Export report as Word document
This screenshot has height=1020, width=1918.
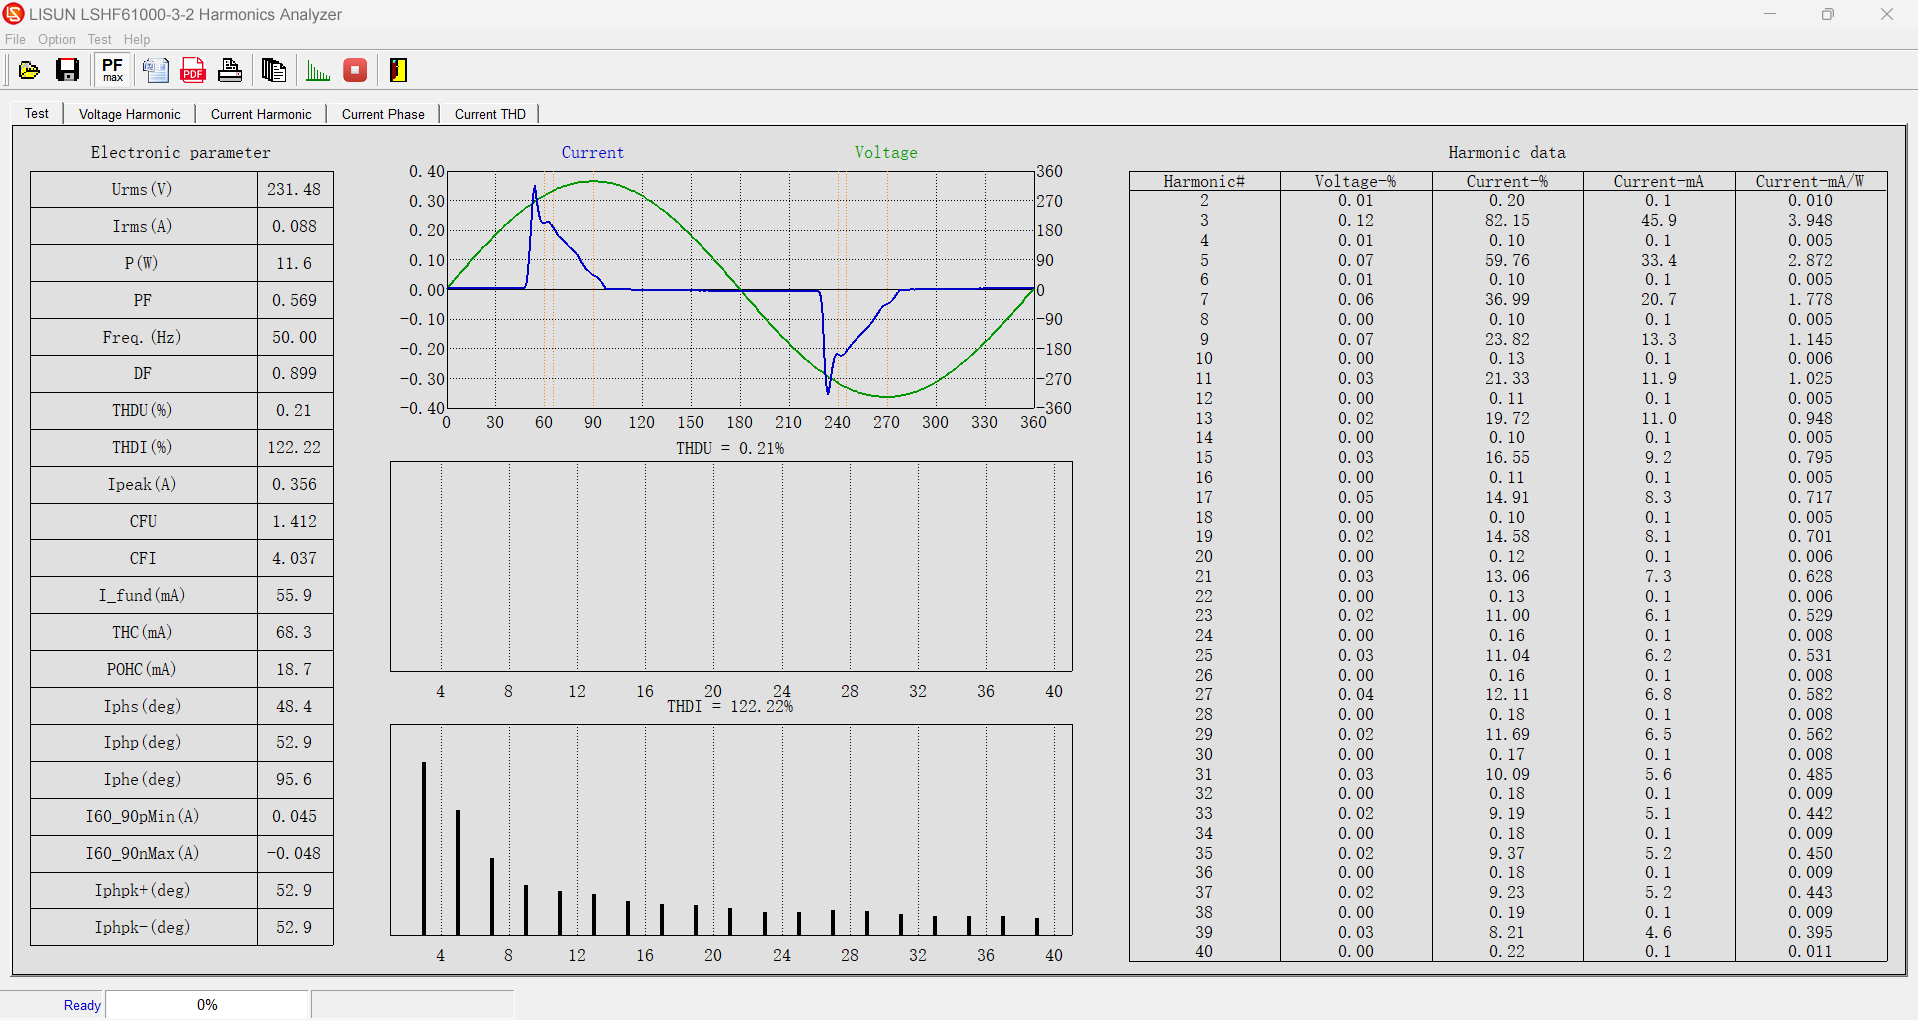(x=155, y=70)
